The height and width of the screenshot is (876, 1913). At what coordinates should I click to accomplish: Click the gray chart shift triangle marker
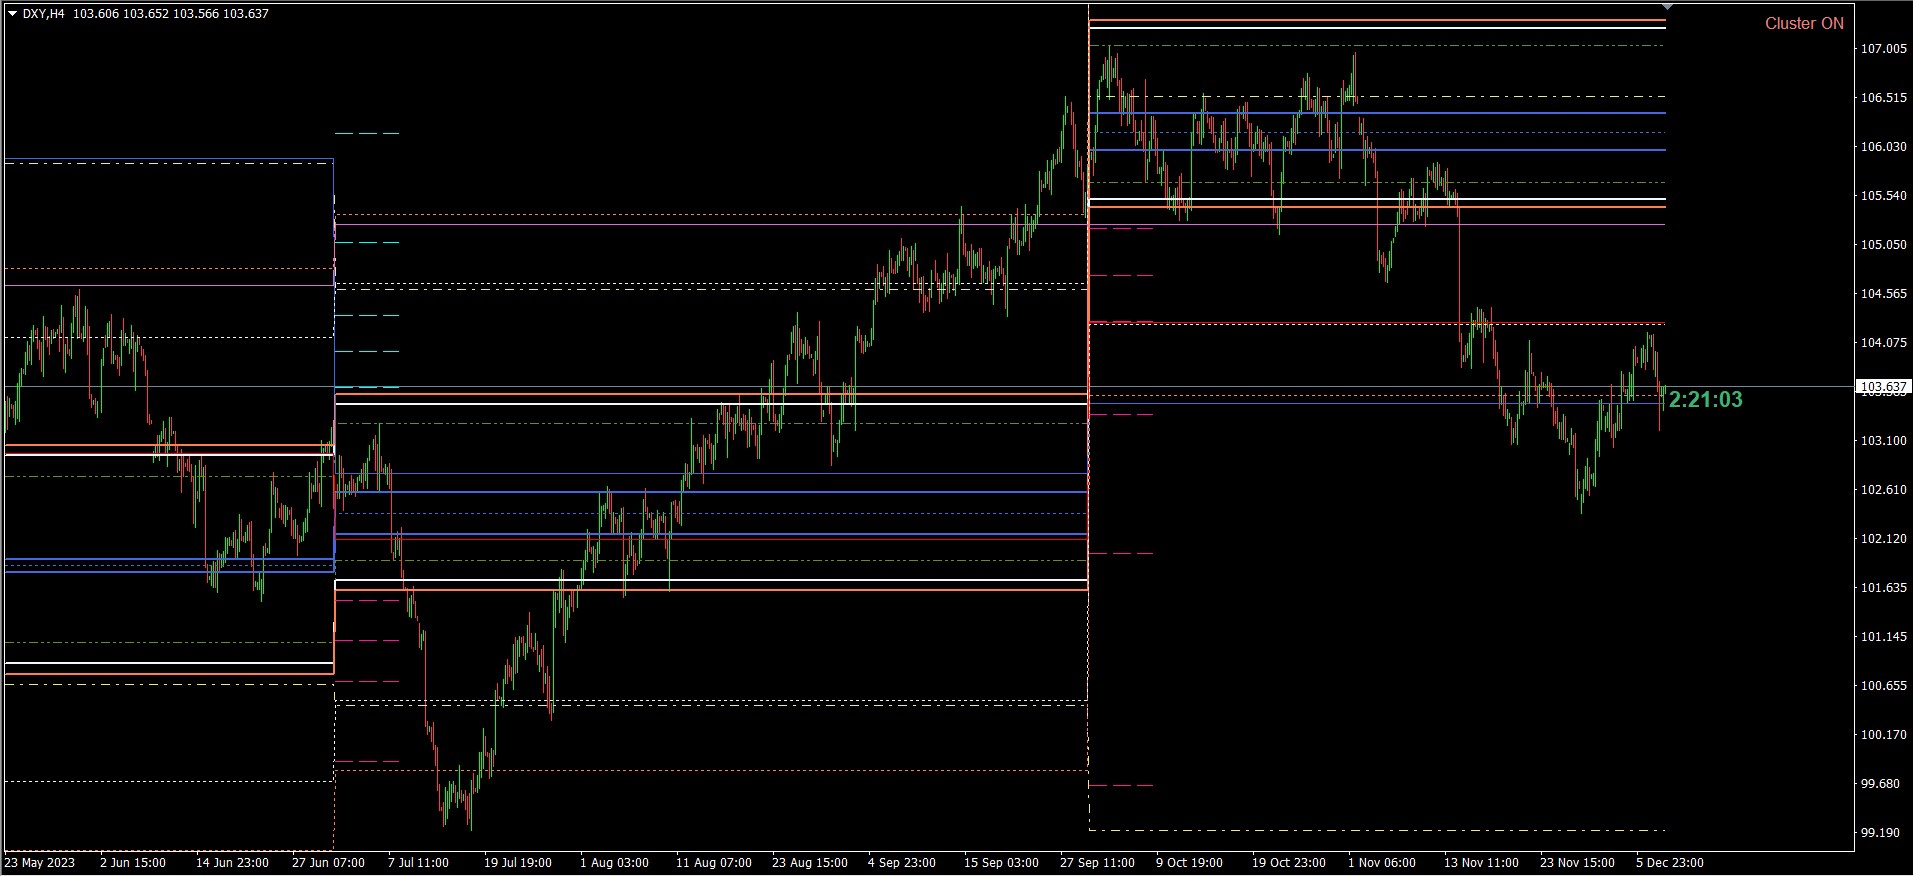1666,7
